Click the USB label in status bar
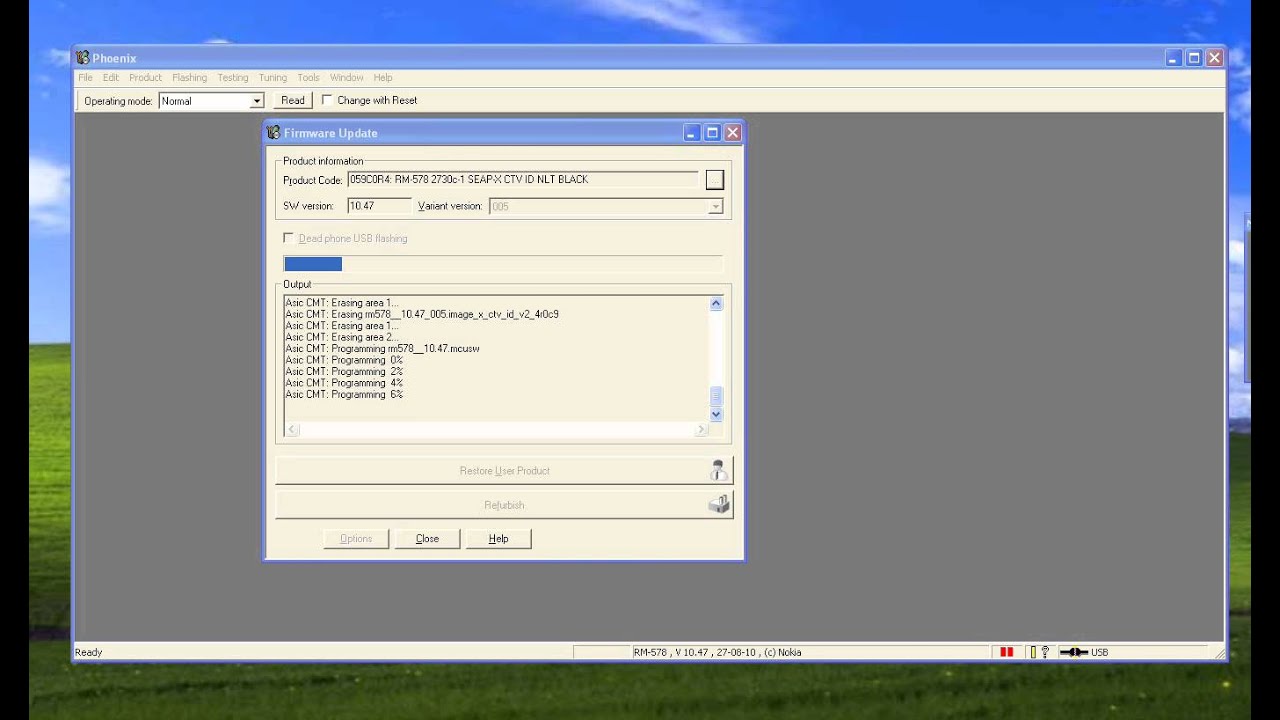The width and height of the screenshot is (1280, 720). point(1099,652)
